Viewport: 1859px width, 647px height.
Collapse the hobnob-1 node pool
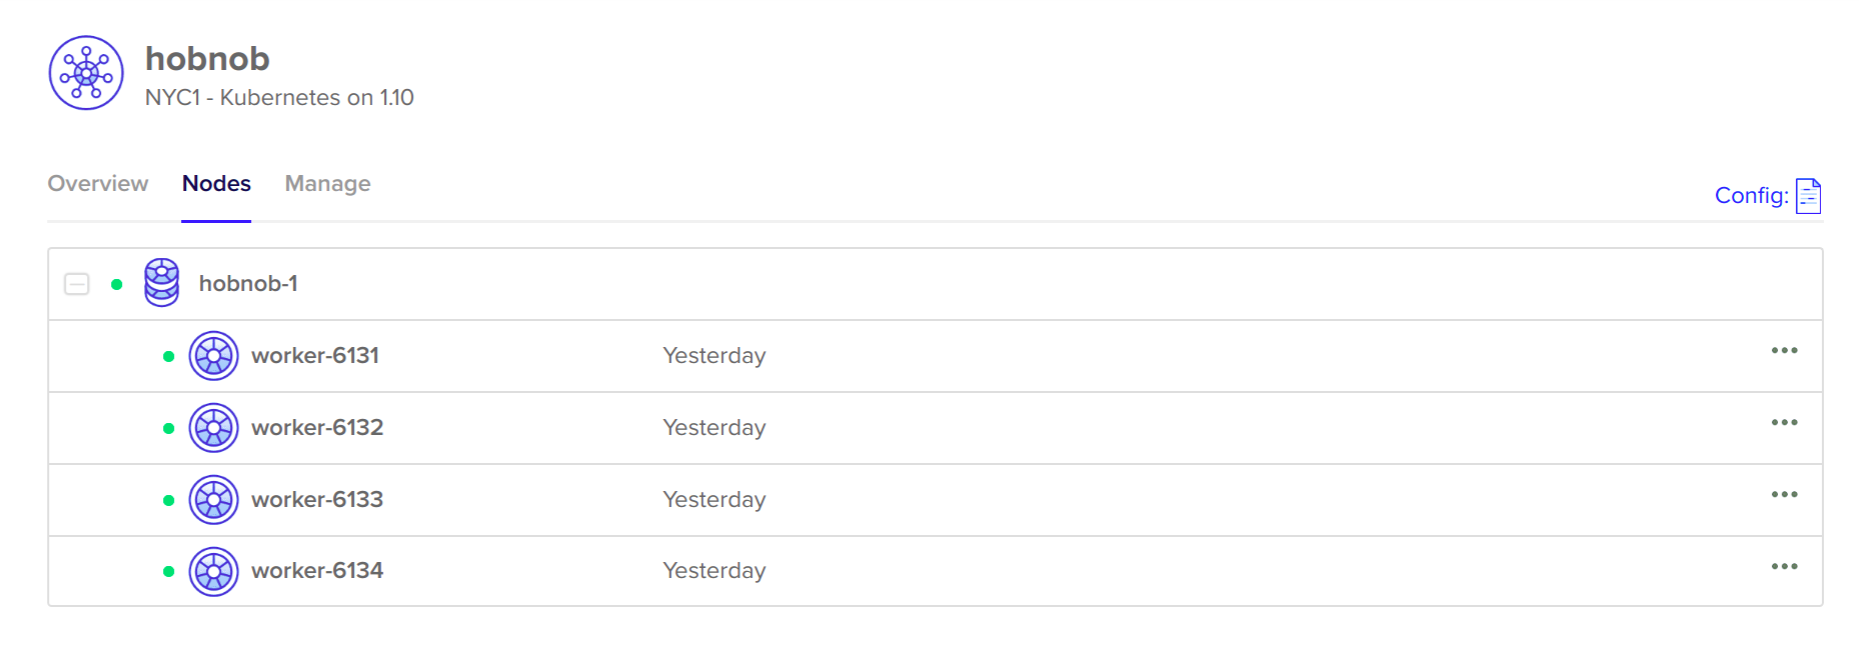(77, 284)
